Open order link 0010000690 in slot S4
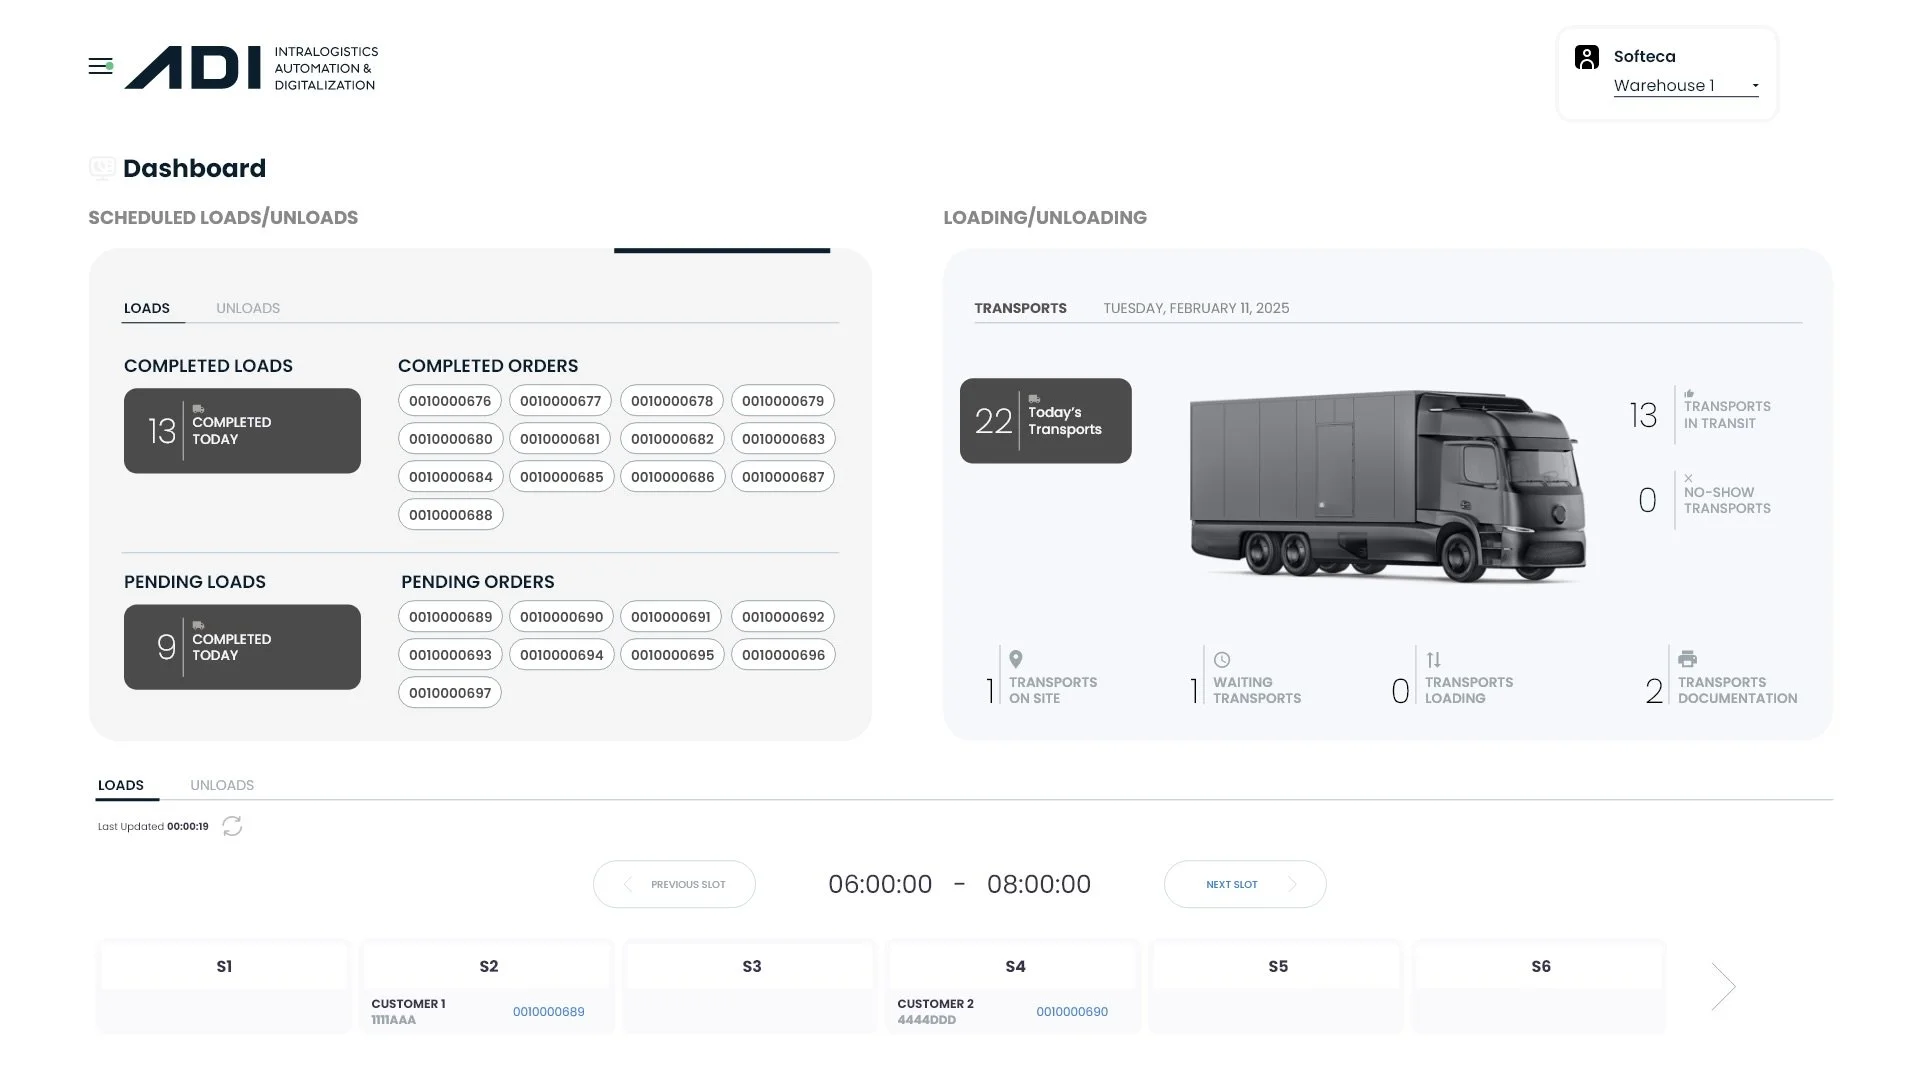Screen dimensions: 1920x1080 click(x=1072, y=1012)
